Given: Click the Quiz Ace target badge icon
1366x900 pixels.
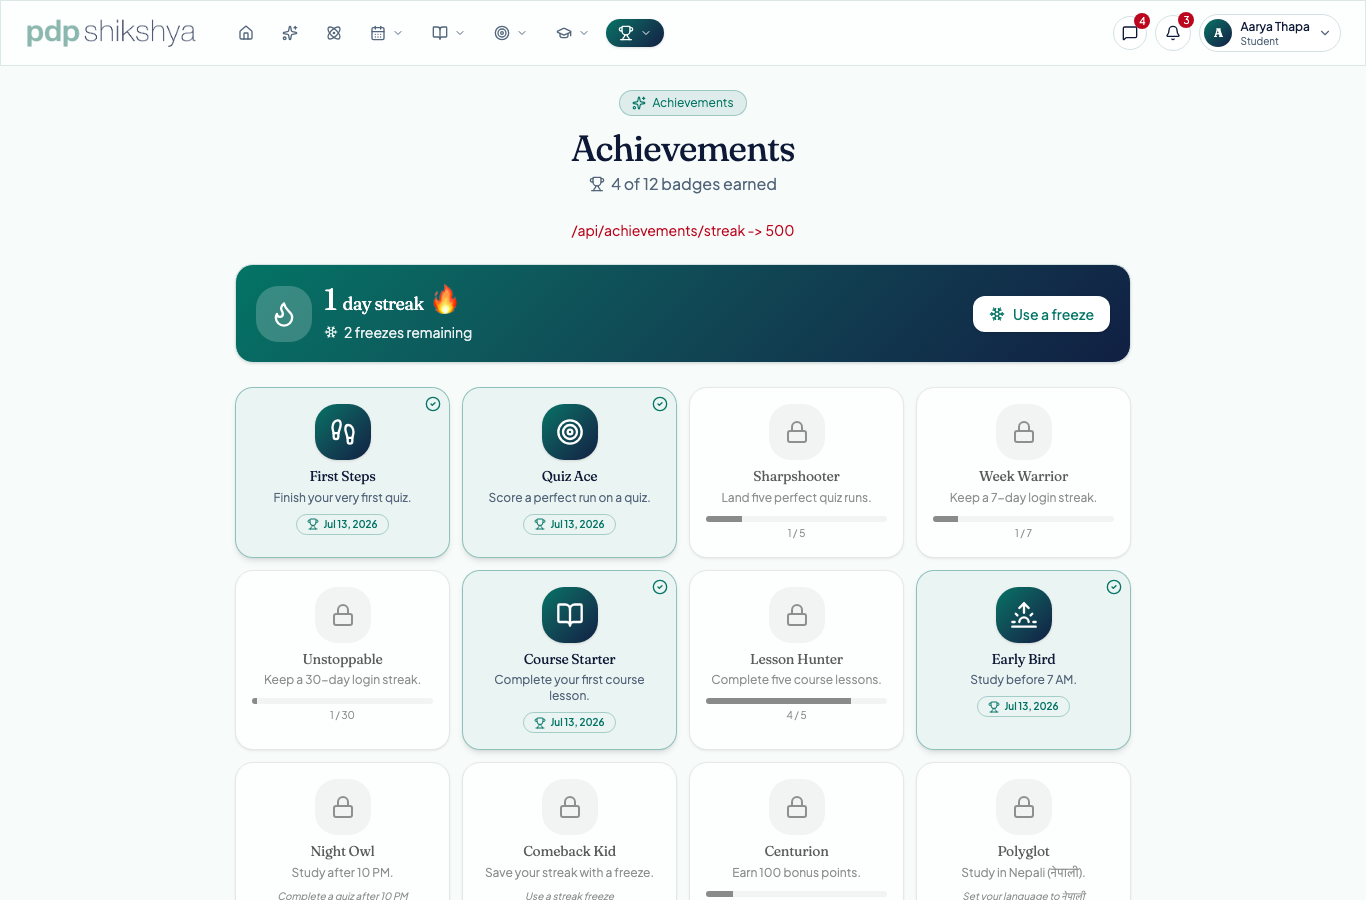Looking at the screenshot, I should coord(570,432).
